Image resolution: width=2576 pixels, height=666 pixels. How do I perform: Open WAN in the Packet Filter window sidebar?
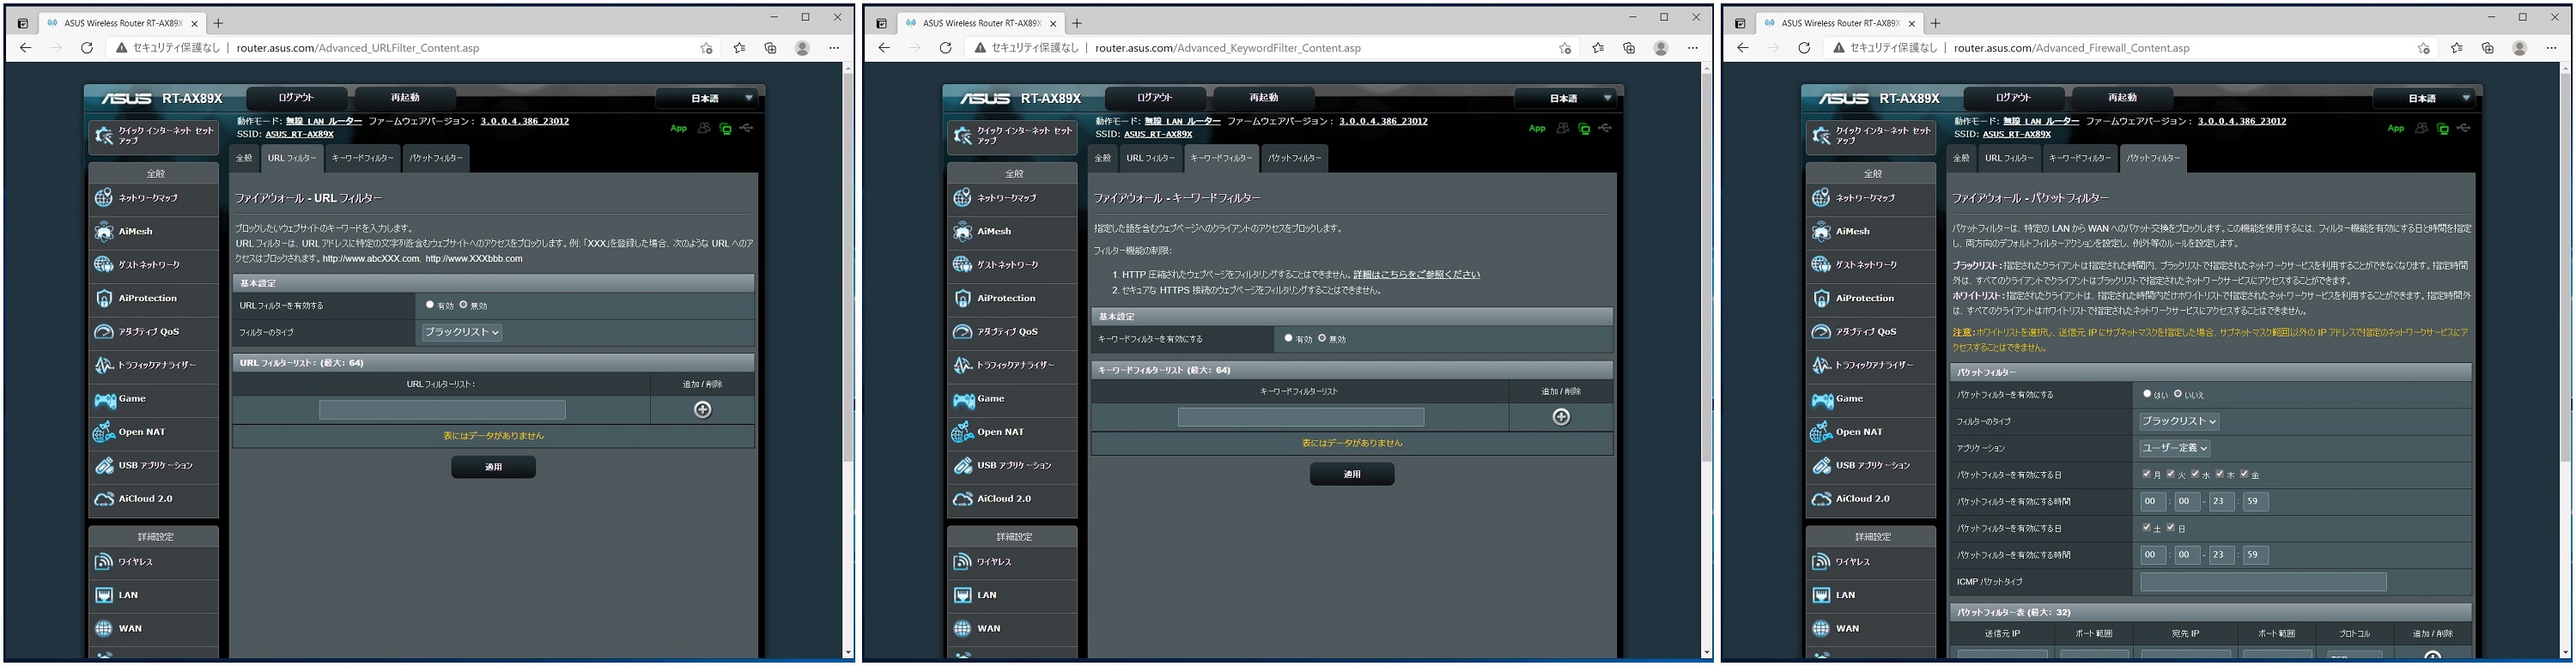click(x=1871, y=629)
